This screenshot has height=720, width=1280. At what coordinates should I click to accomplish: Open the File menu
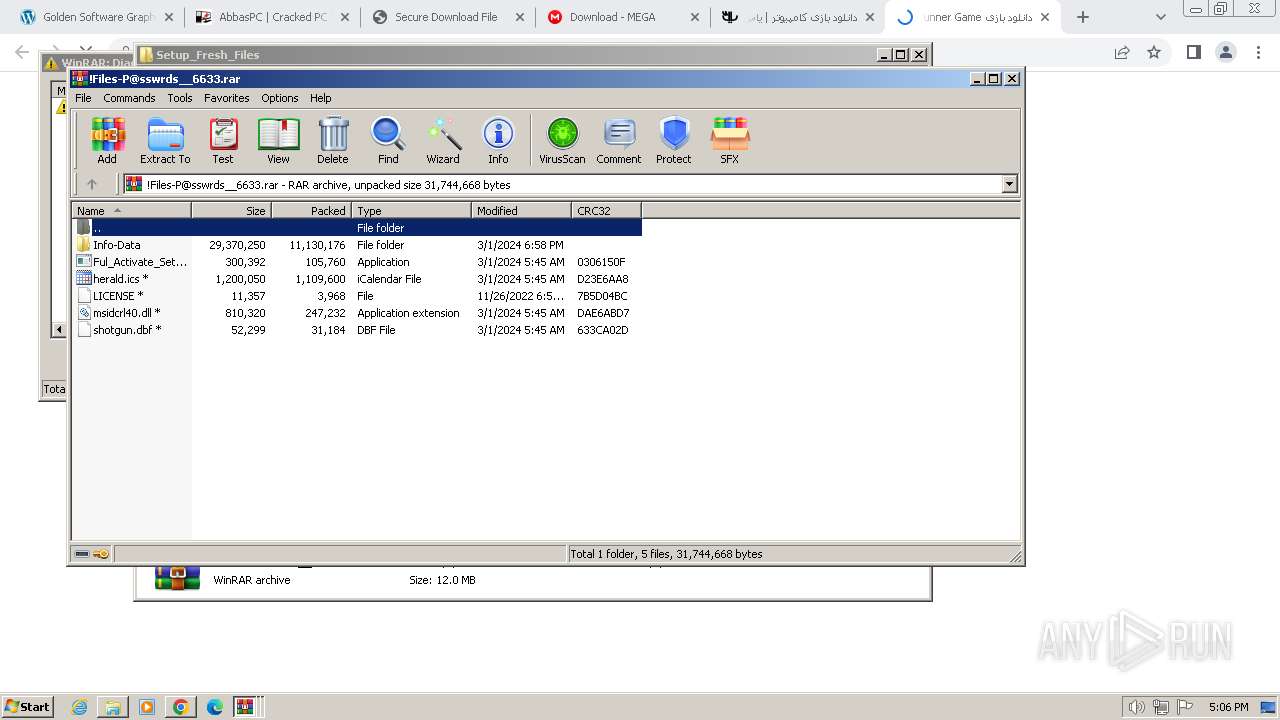83,98
